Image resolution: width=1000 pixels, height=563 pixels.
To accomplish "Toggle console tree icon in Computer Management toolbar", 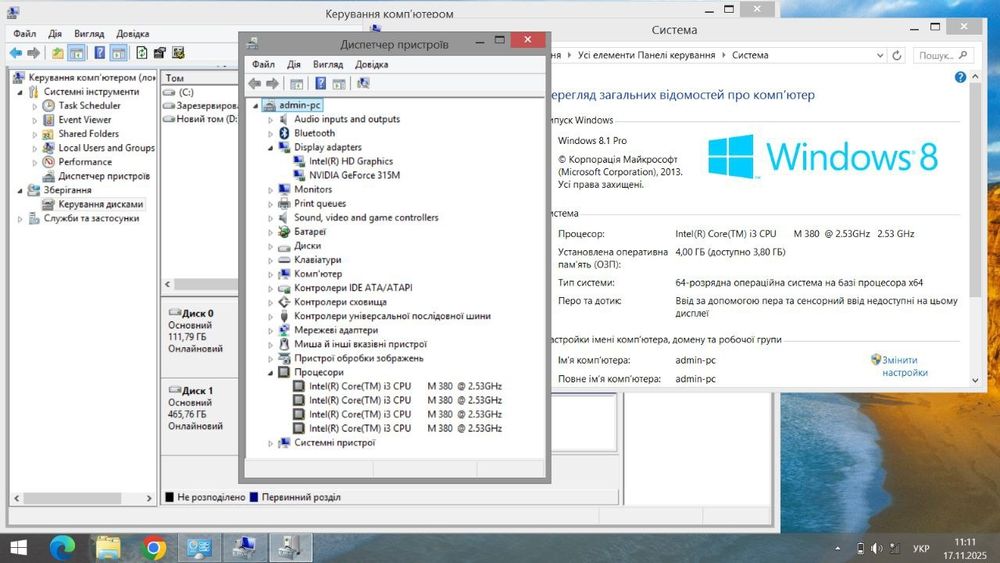I will point(77,53).
